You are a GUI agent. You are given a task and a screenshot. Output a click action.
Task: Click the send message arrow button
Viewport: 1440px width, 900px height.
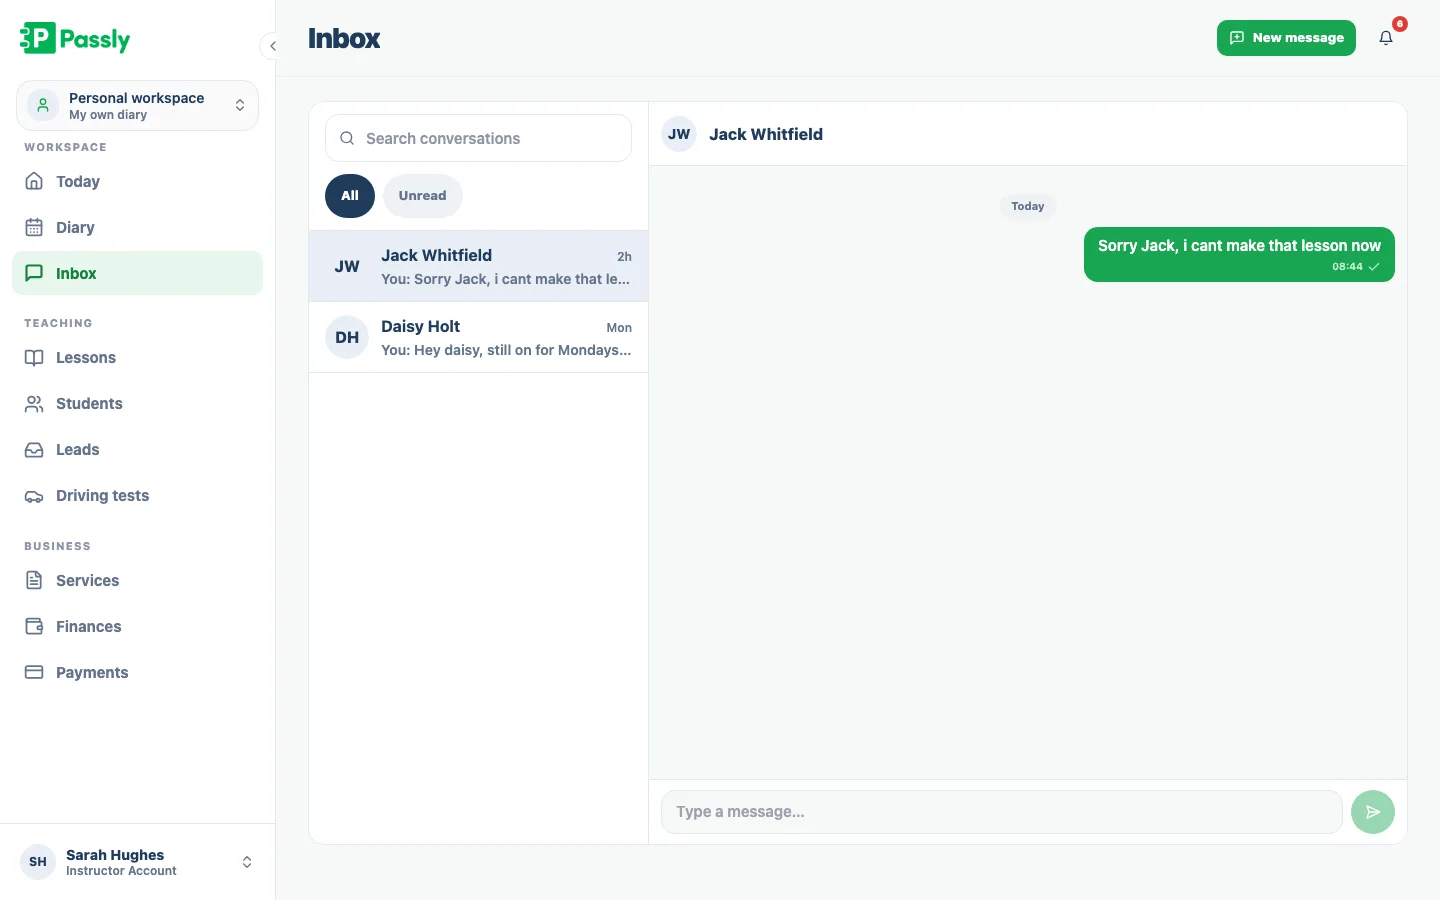coord(1373,812)
